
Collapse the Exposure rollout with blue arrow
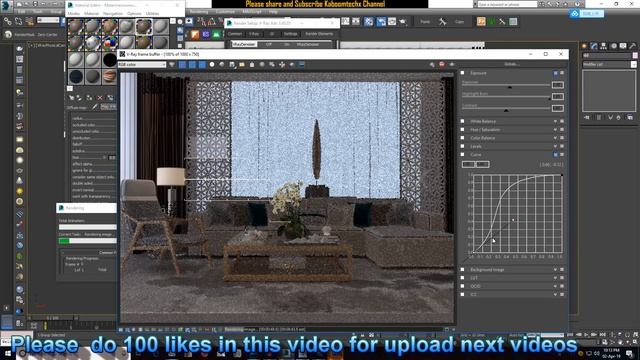point(556,73)
